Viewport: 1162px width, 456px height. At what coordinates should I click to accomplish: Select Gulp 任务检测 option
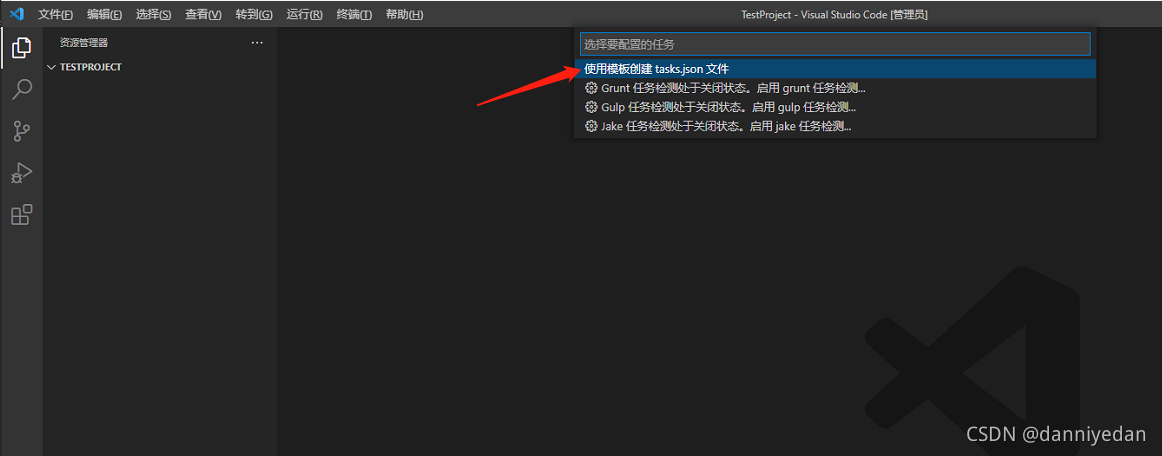pyautogui.click(x=835, y=108)
